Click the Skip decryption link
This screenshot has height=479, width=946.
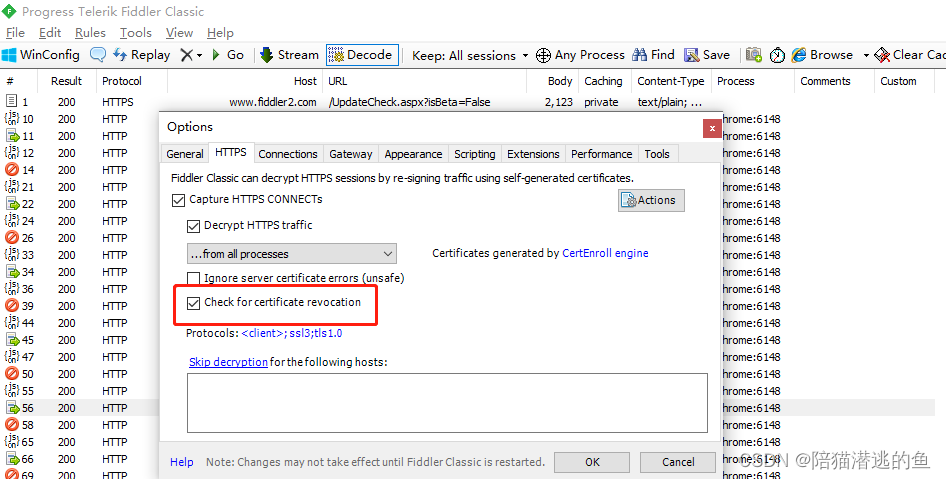pos(228,362)
